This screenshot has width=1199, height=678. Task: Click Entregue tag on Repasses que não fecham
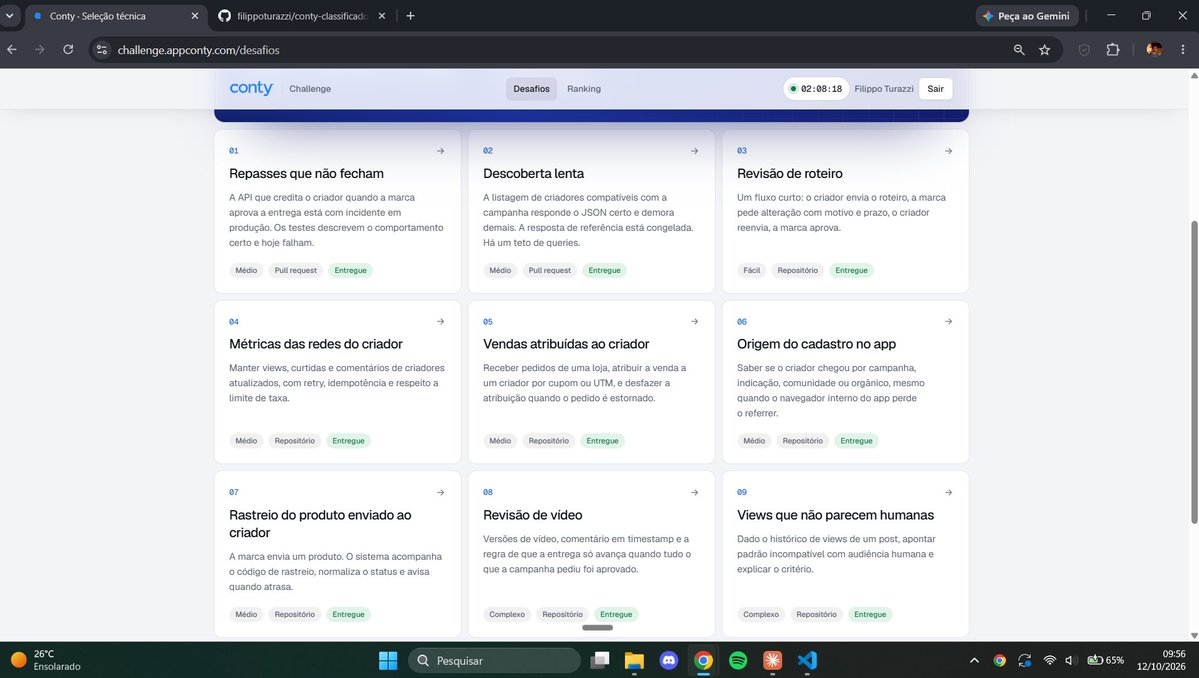click(350, 270)
